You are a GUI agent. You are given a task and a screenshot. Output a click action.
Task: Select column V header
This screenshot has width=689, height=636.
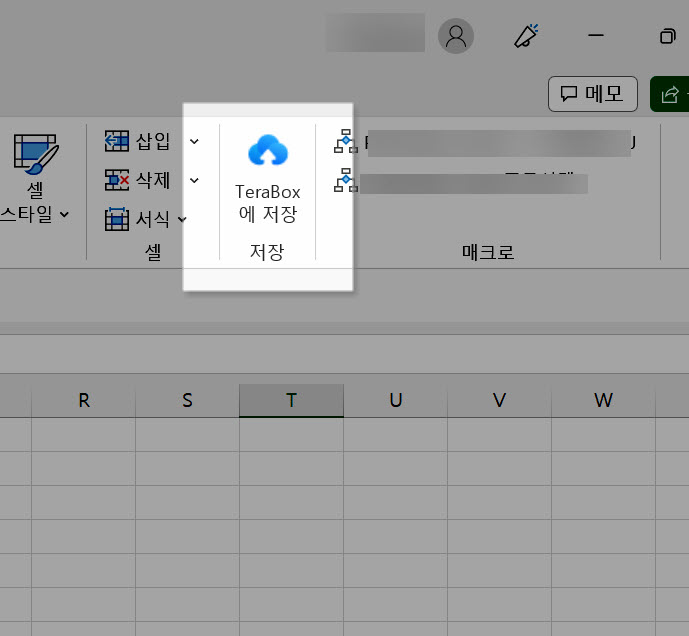(499, 400)
